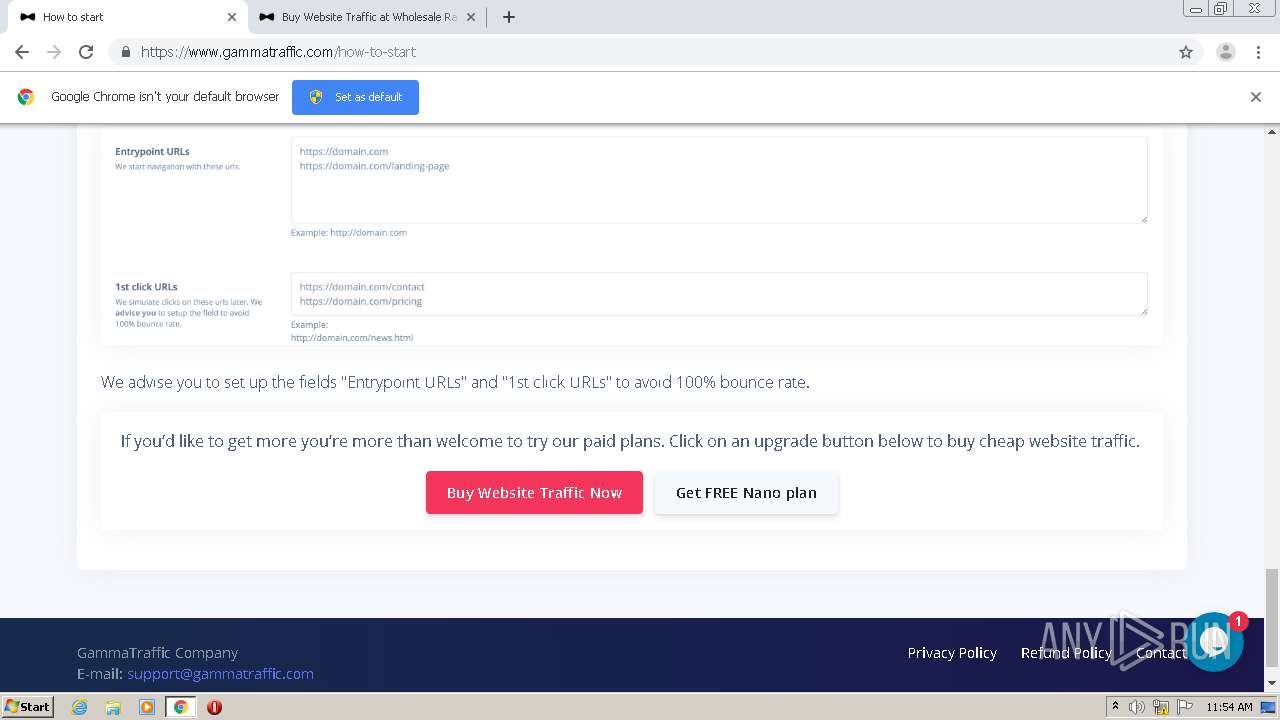1280x720 pixels.
Task: Reload the current page
Action: (x=86, y=52)
